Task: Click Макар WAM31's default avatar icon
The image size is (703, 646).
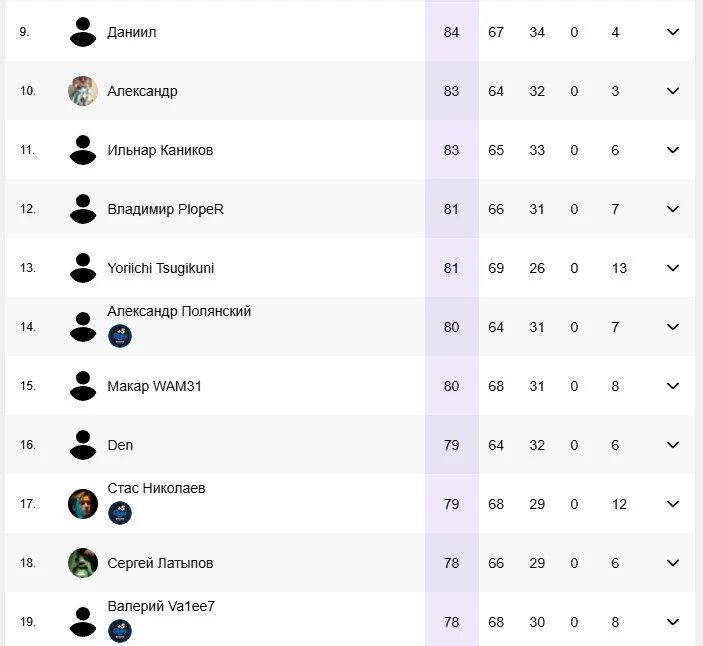Action: click(83, 386)
